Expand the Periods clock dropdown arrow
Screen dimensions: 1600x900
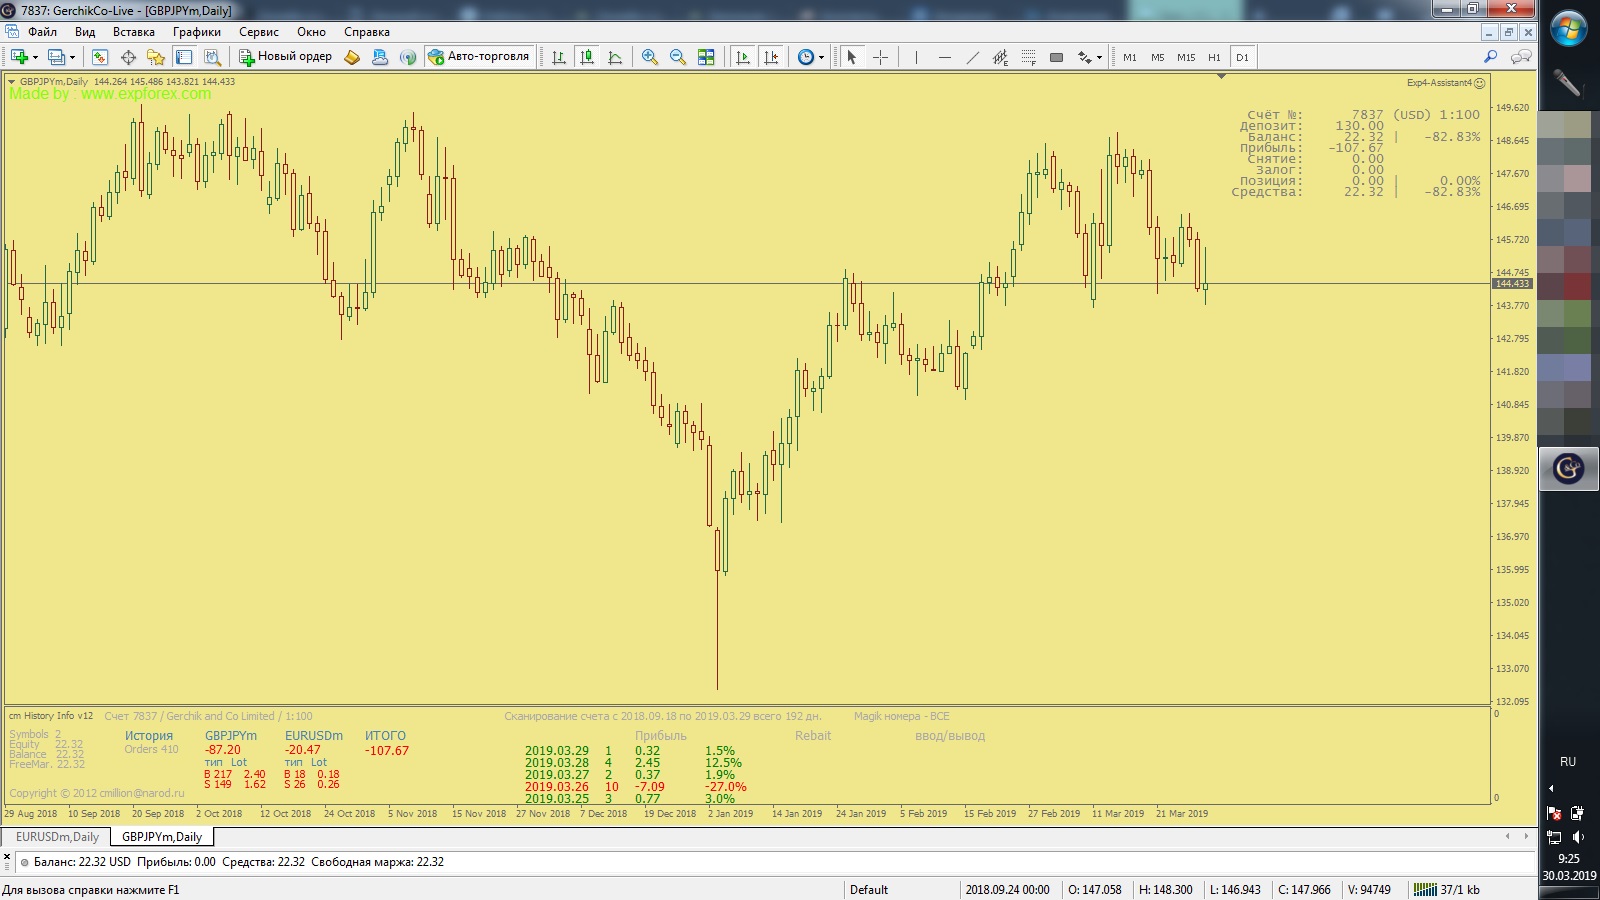[x=822, y=57]
